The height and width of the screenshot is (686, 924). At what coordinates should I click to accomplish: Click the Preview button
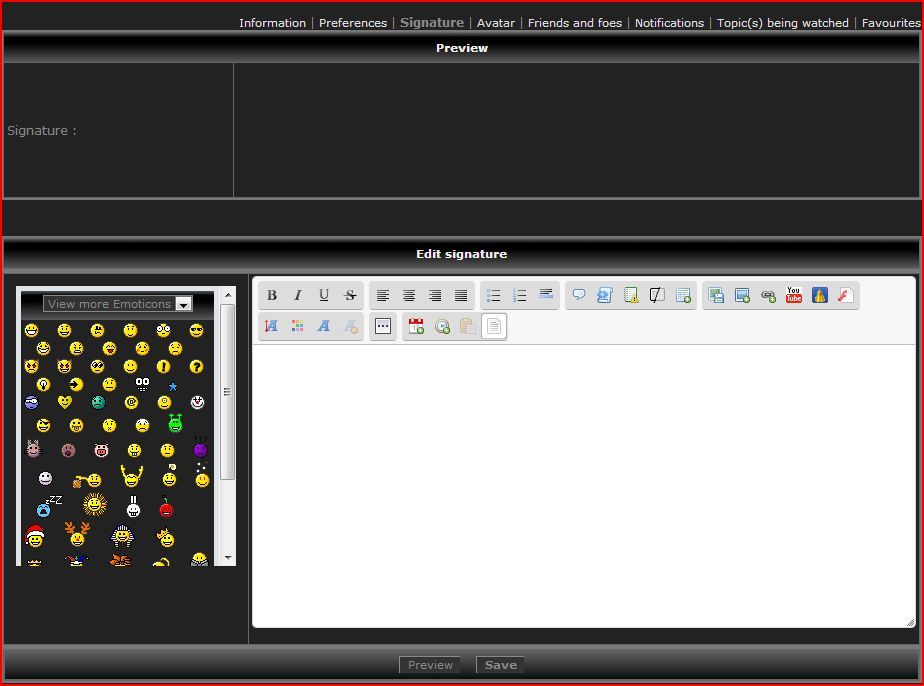click(430, 665)
